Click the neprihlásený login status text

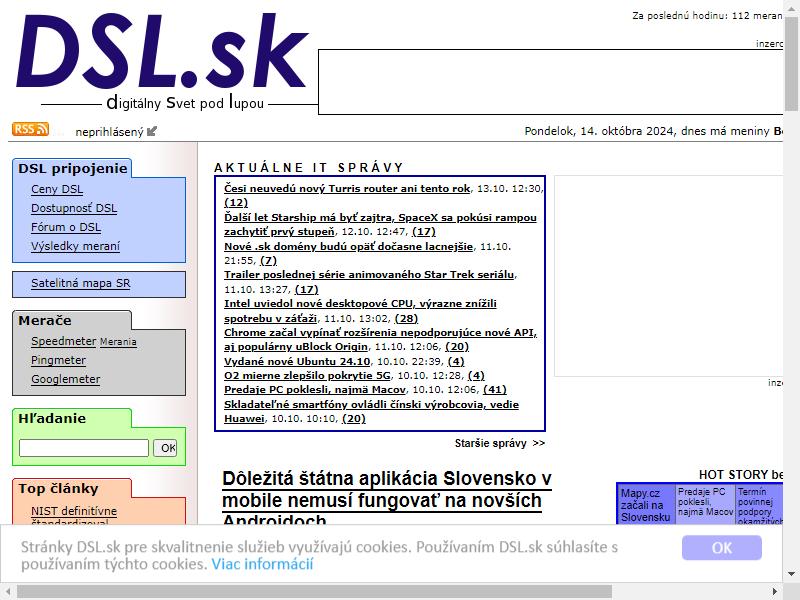(109, 132)
